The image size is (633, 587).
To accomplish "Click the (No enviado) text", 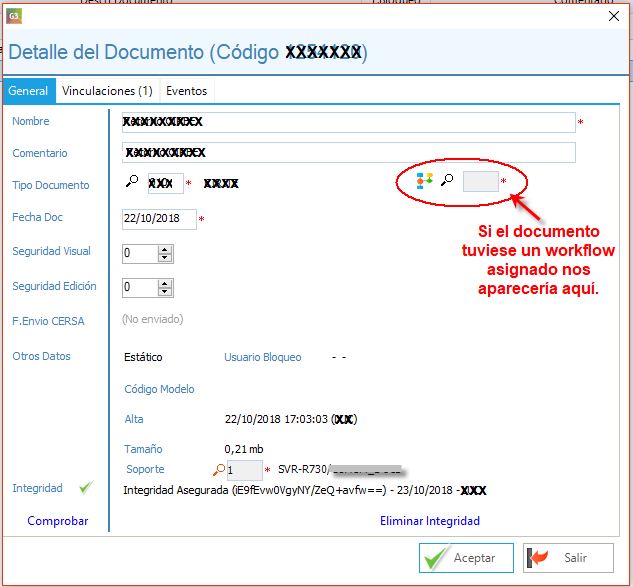I will click(153, 319).
